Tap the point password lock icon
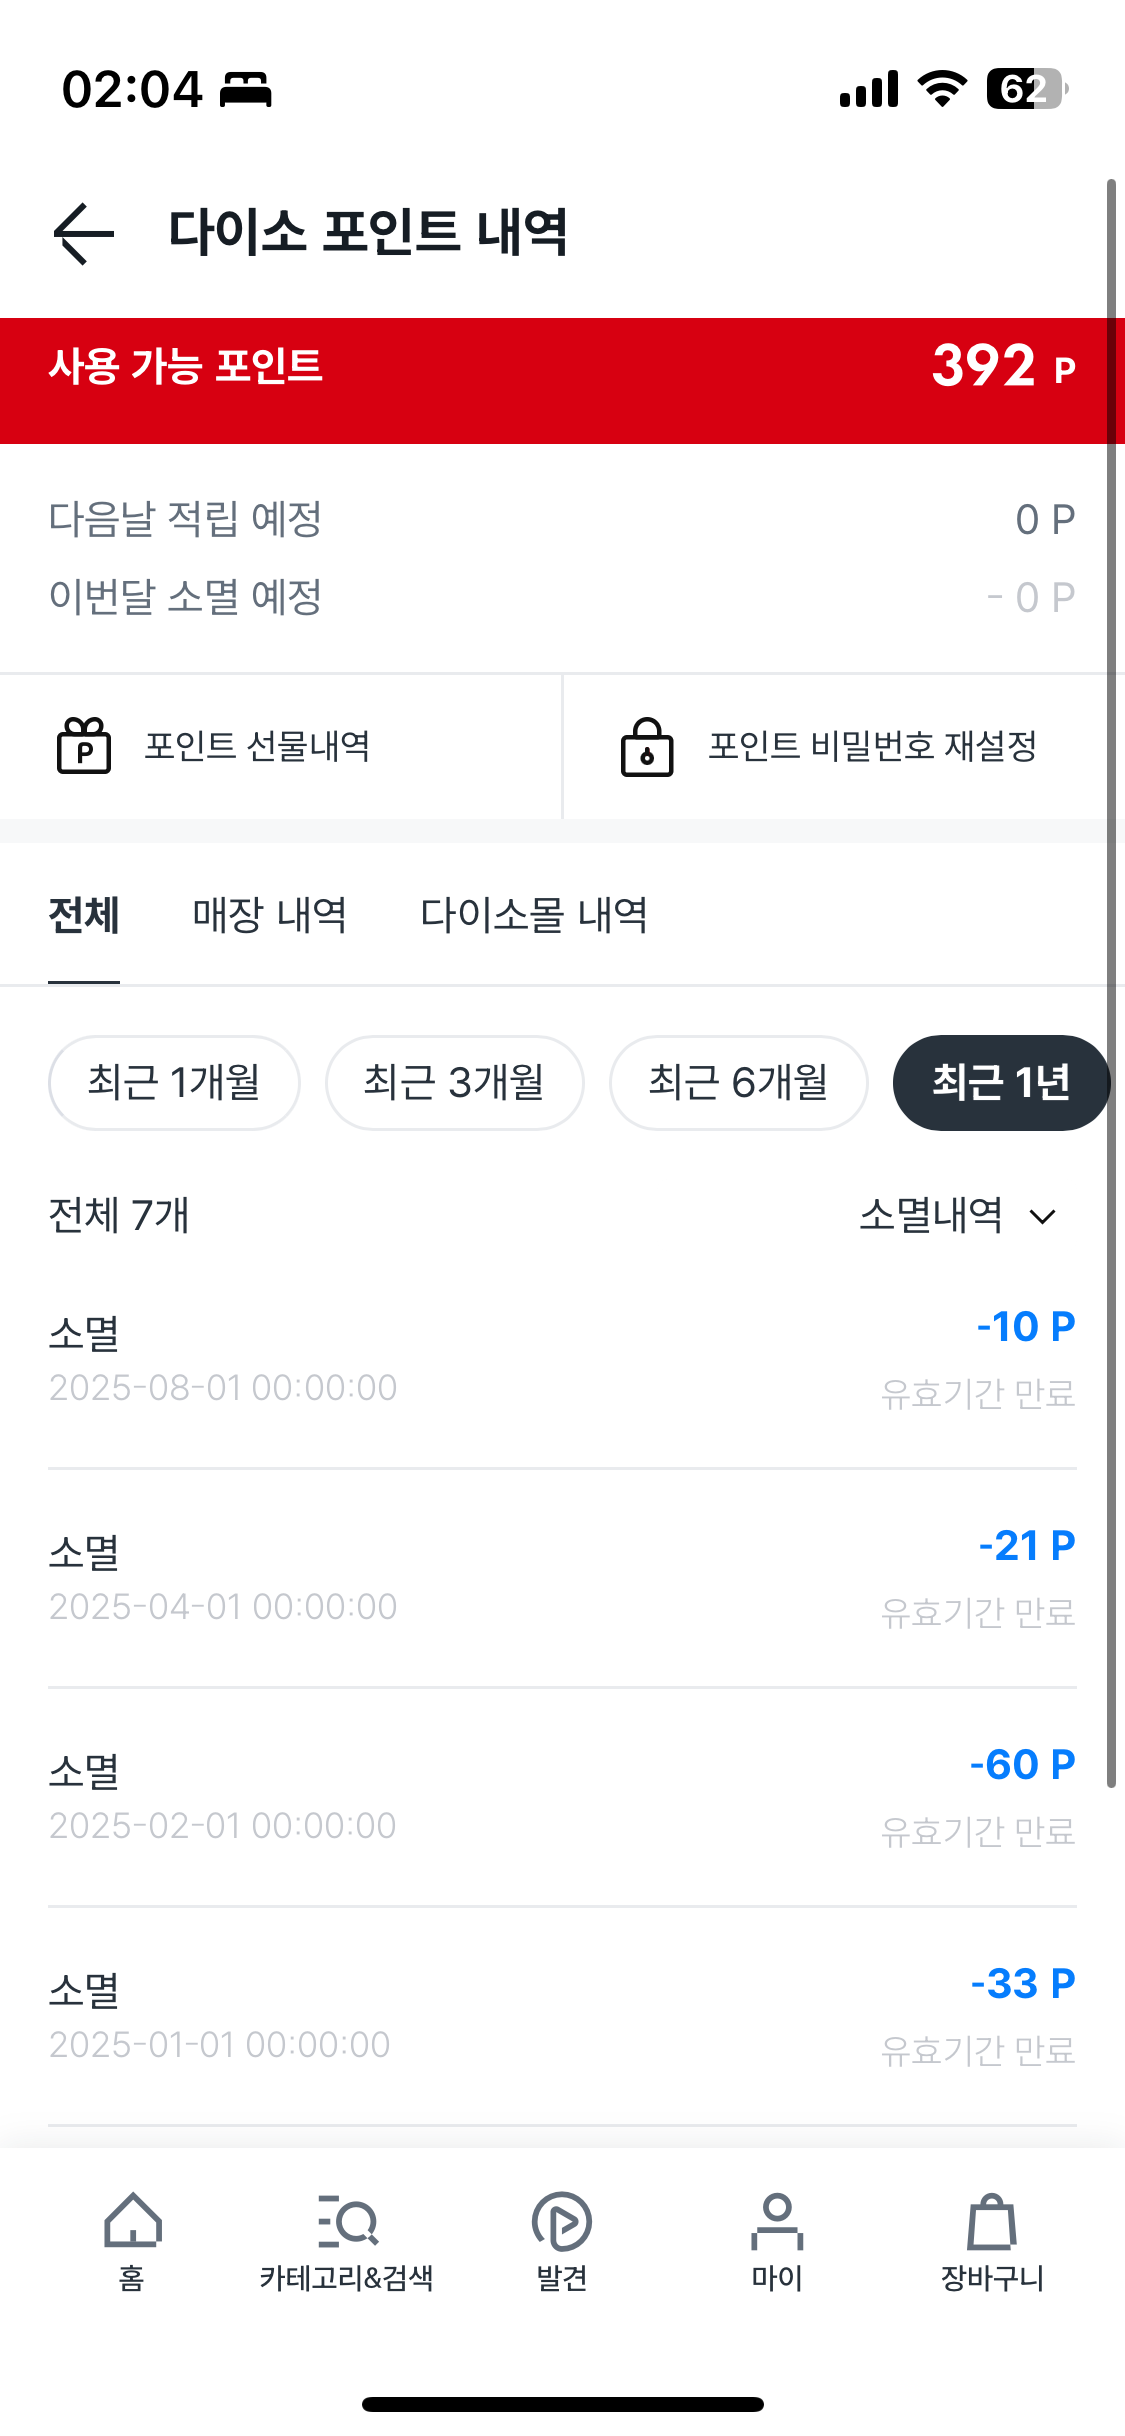 (647, 747)
